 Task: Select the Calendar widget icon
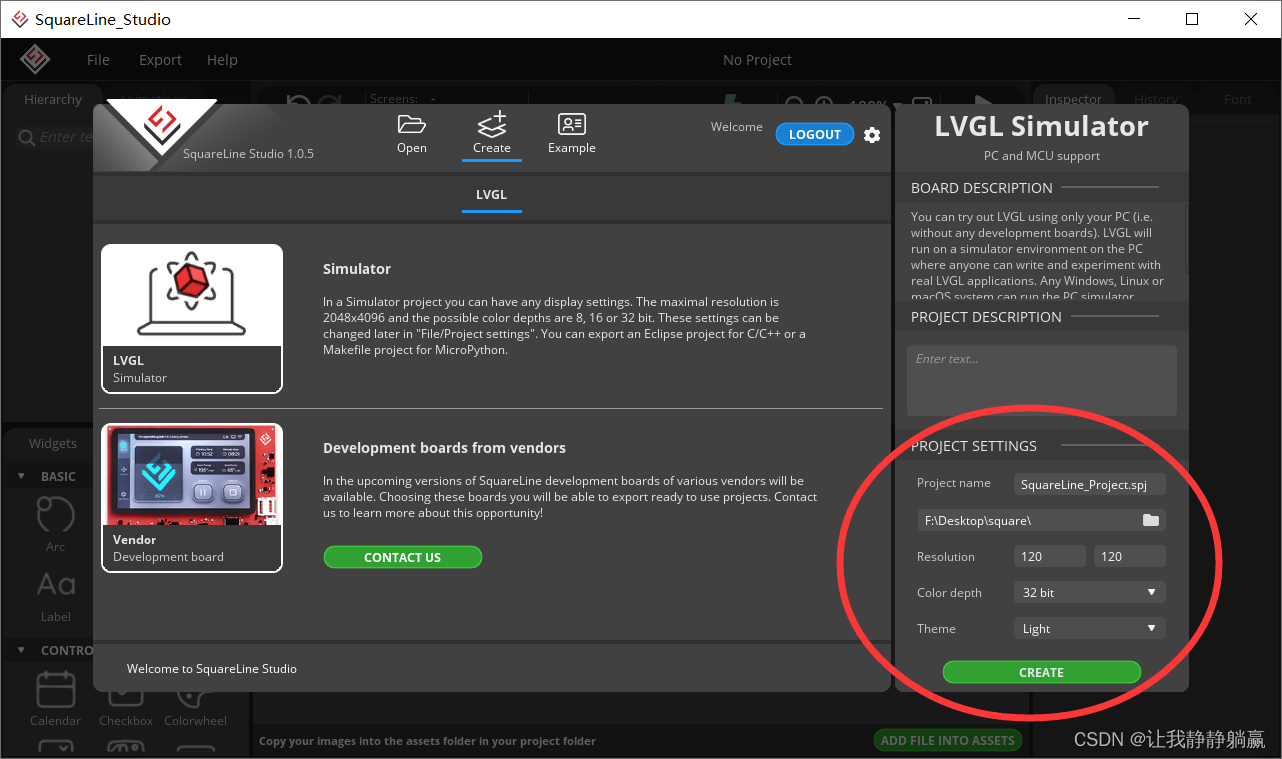pos(55,692)
